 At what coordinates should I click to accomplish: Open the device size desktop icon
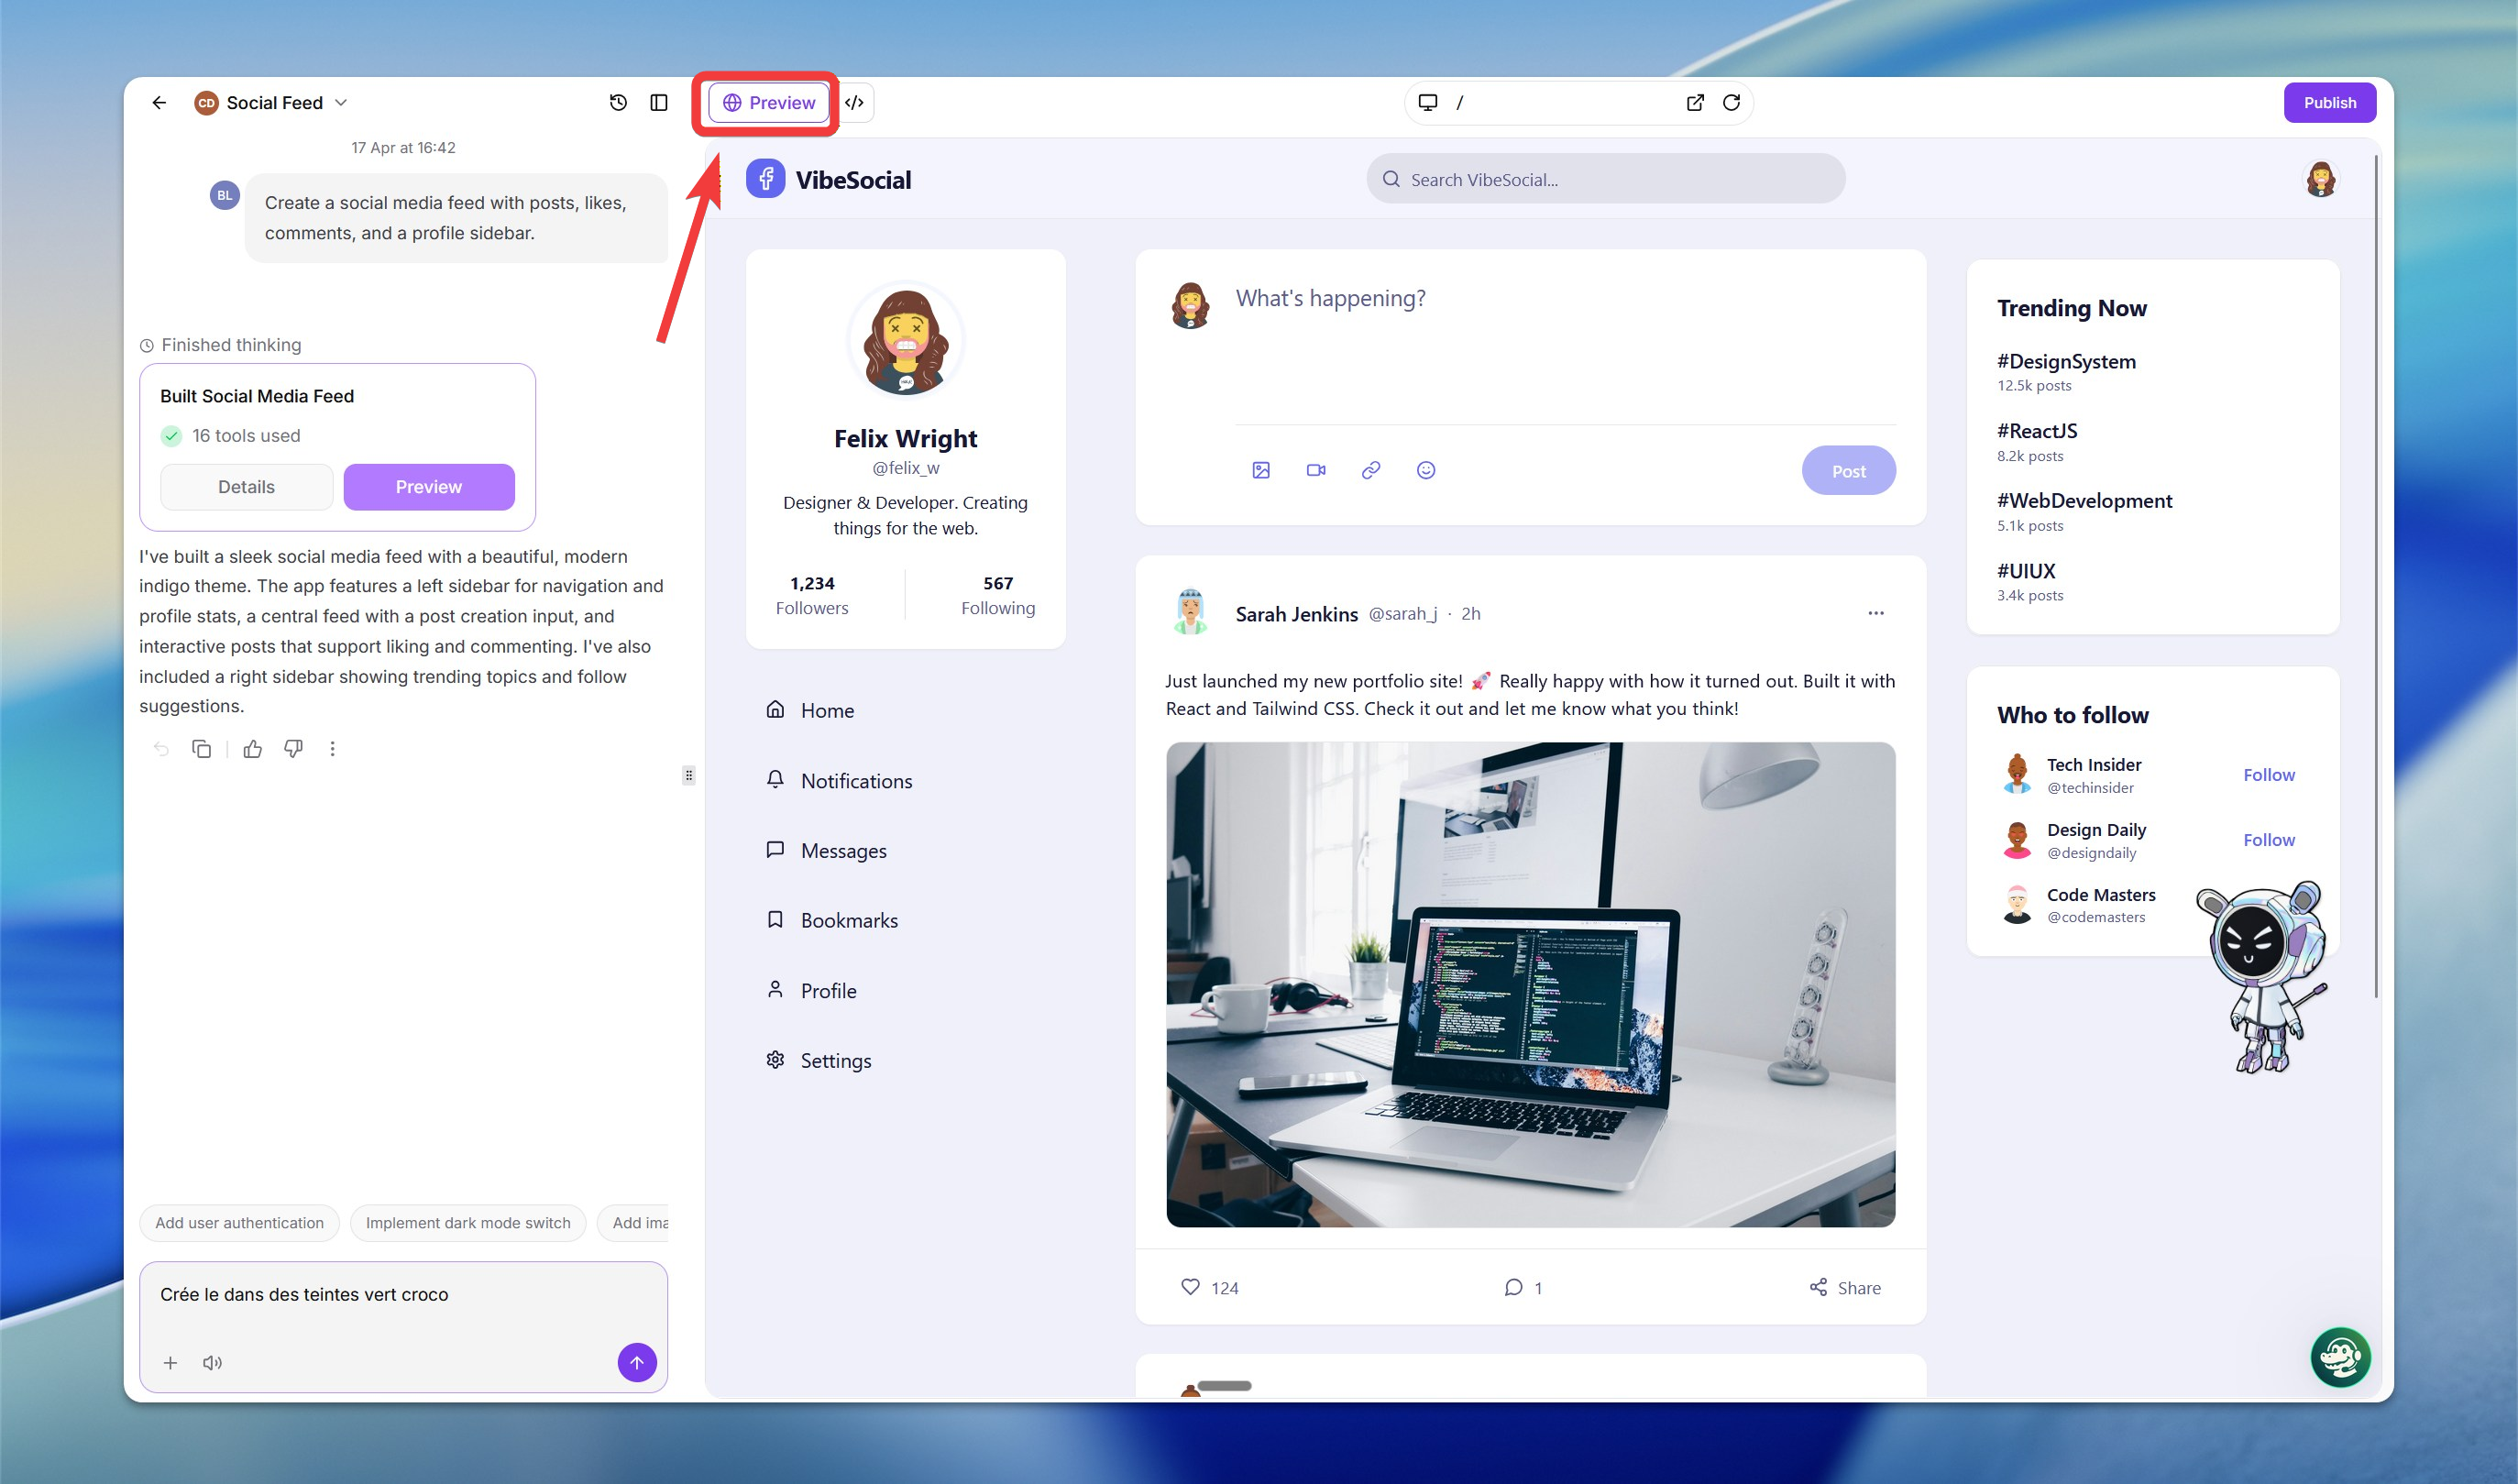(1428, 103)
